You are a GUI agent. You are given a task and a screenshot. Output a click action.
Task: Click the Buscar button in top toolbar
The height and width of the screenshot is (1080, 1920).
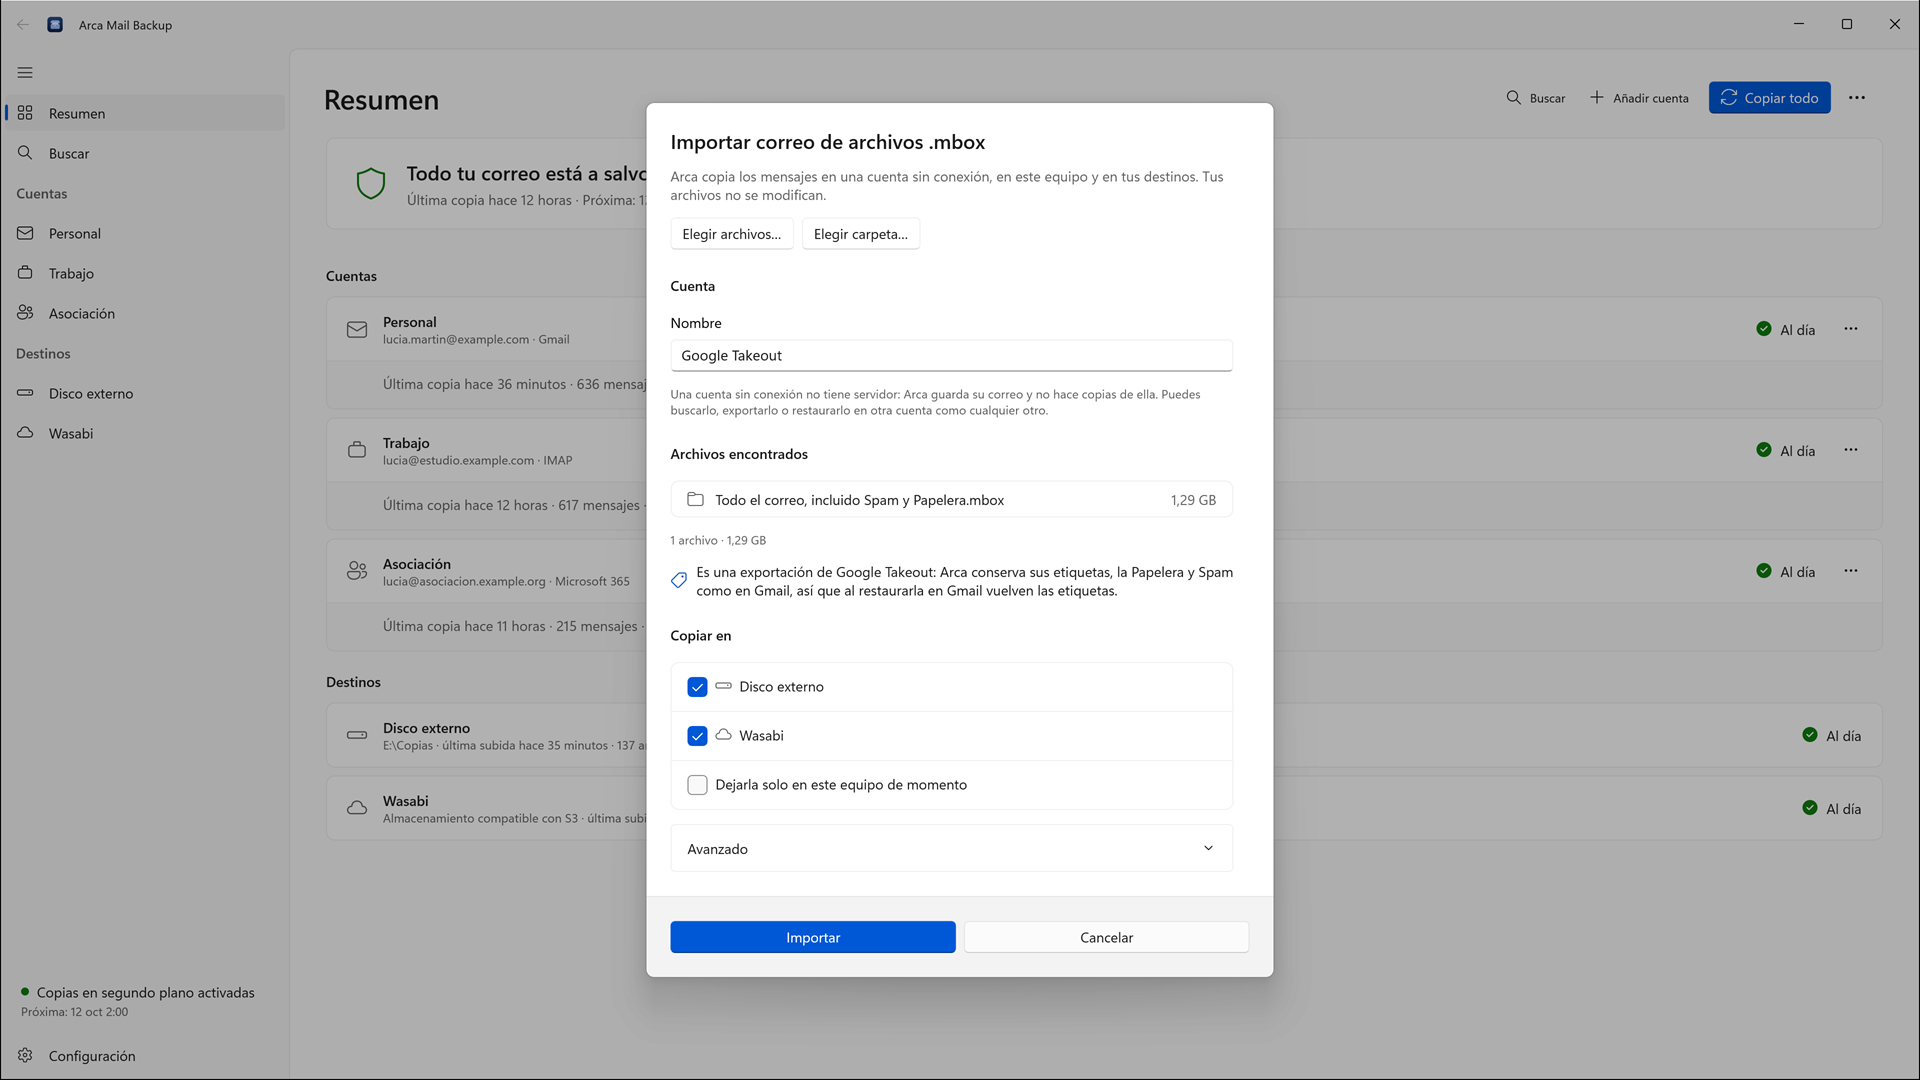1535,98
